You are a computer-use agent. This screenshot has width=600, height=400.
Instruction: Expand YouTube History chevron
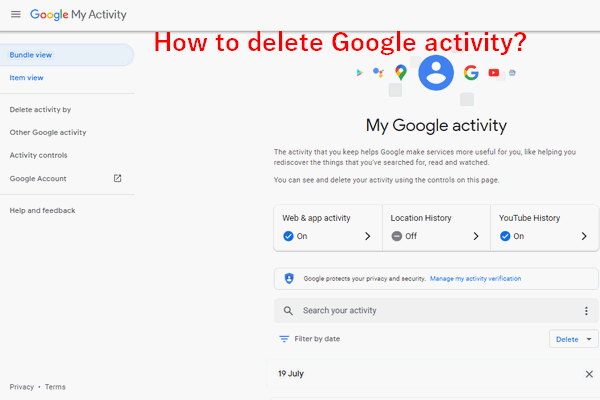(584, 236)
